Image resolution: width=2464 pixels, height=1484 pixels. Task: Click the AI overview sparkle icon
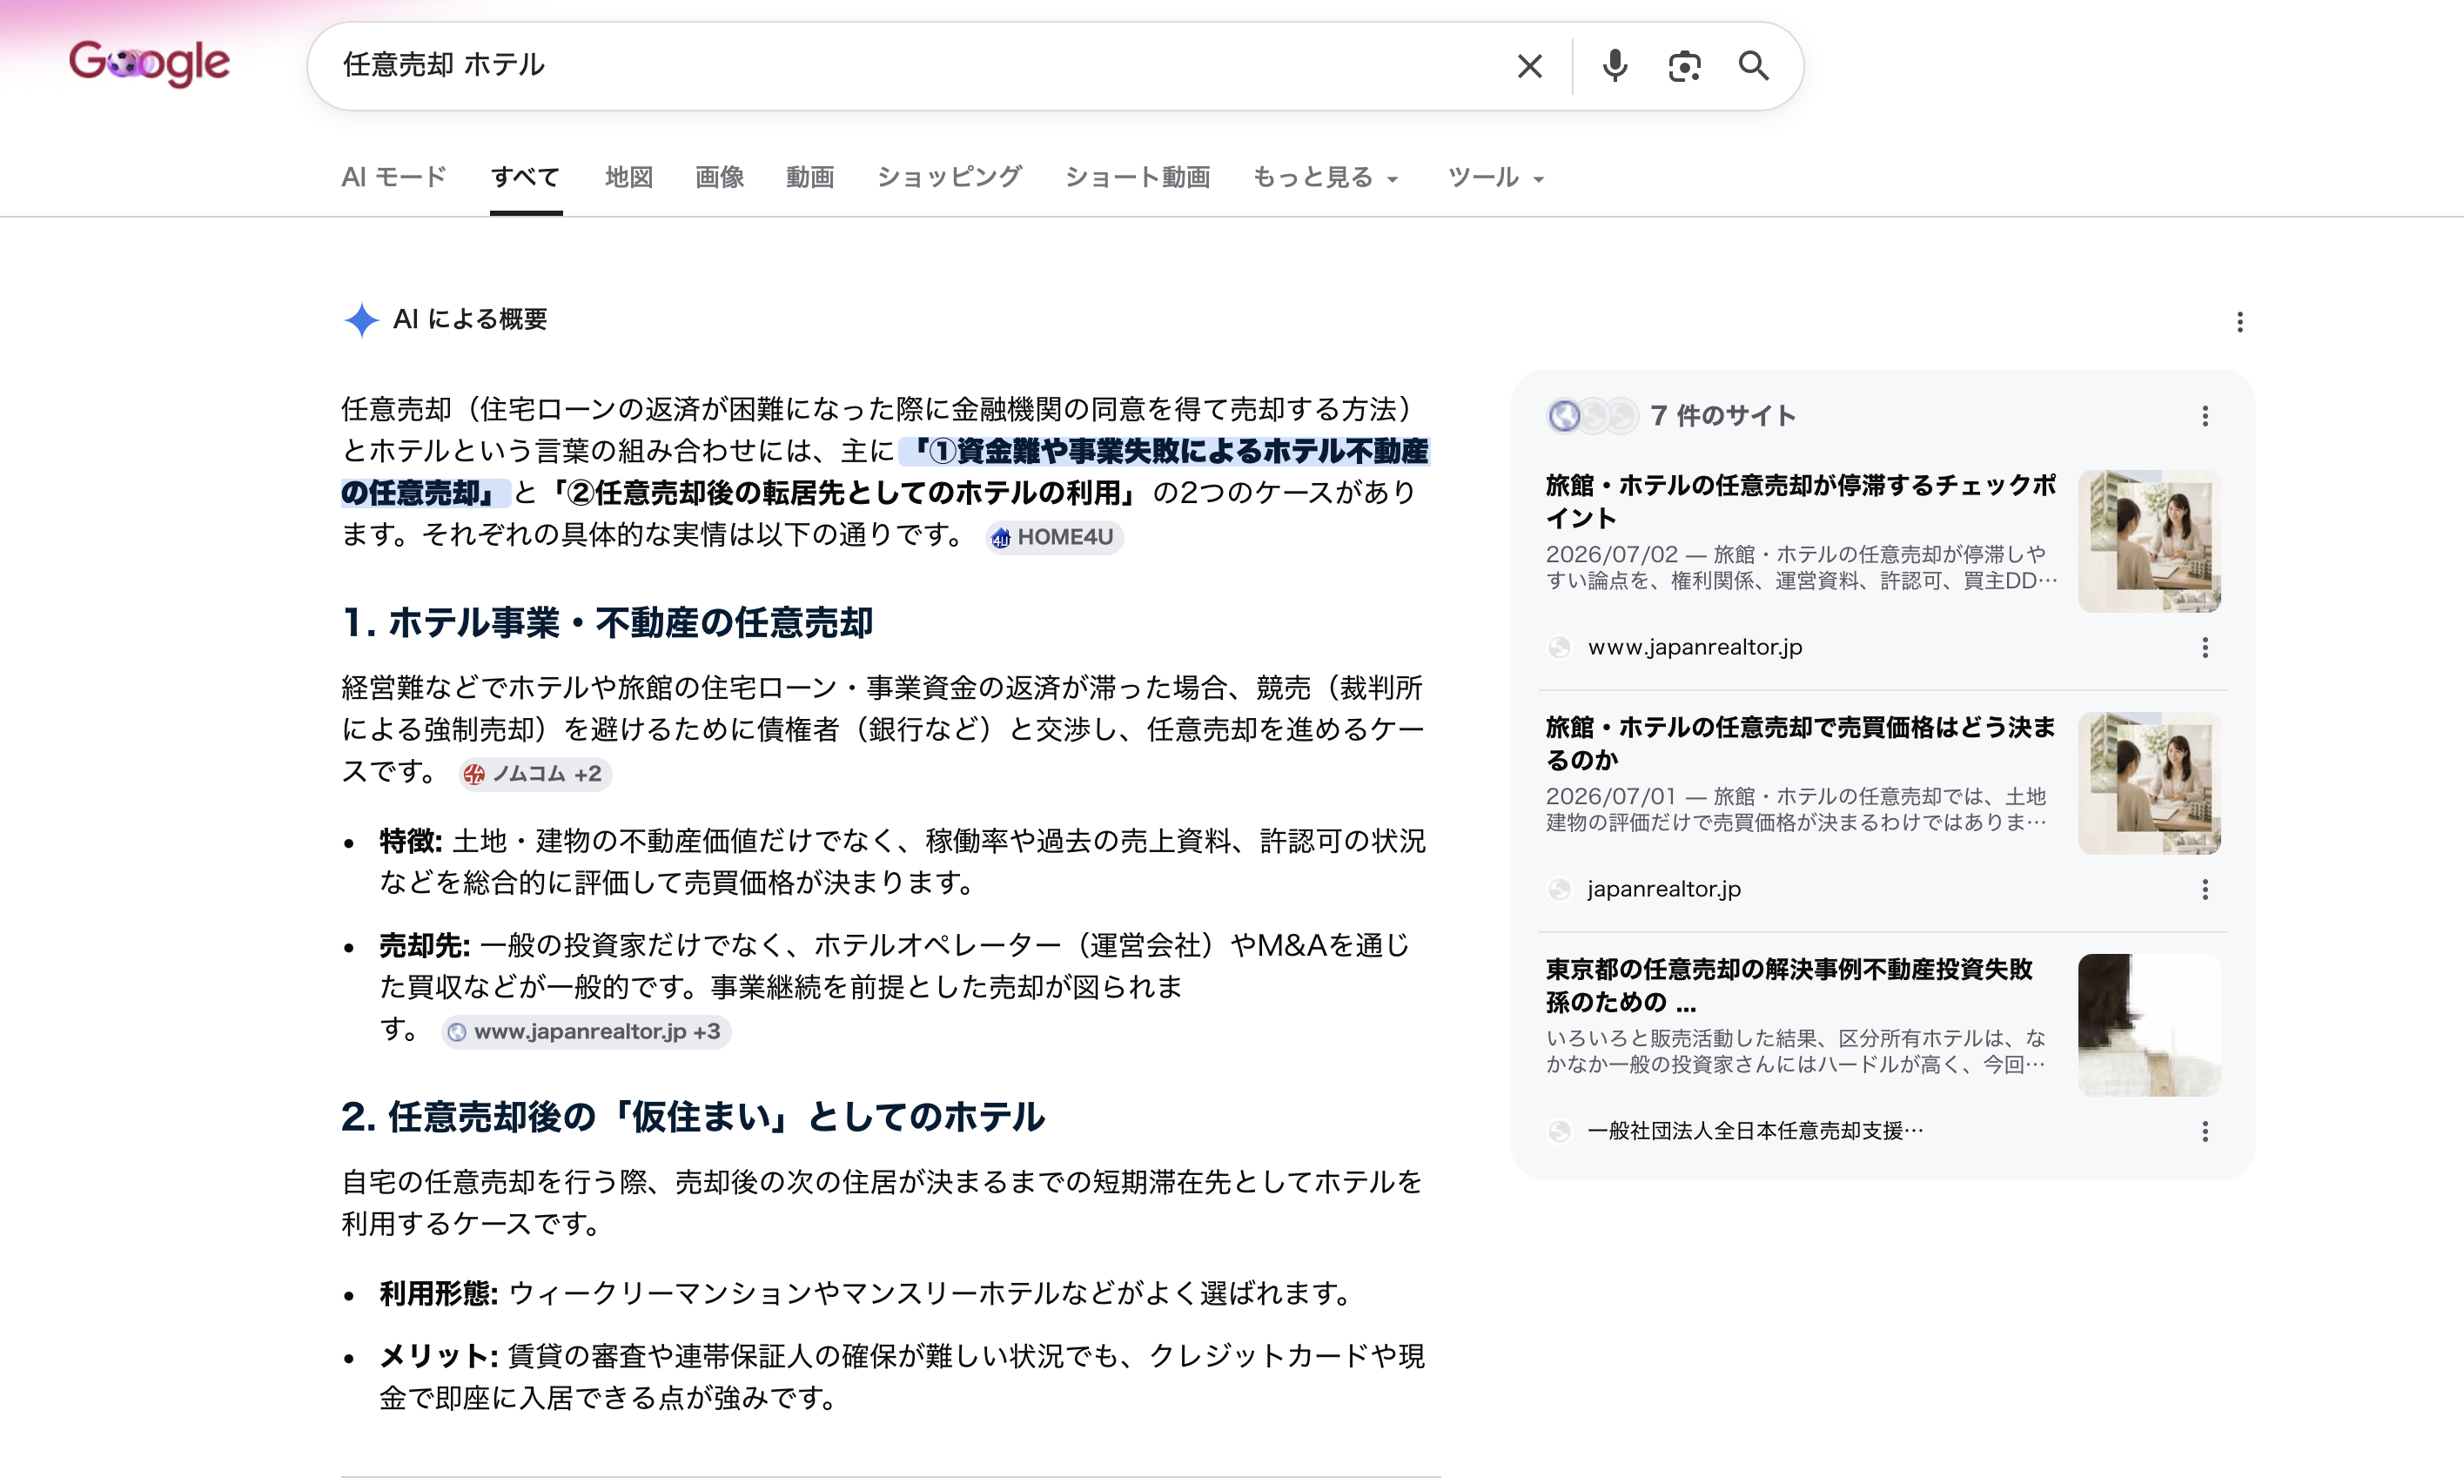coord(361,320)
